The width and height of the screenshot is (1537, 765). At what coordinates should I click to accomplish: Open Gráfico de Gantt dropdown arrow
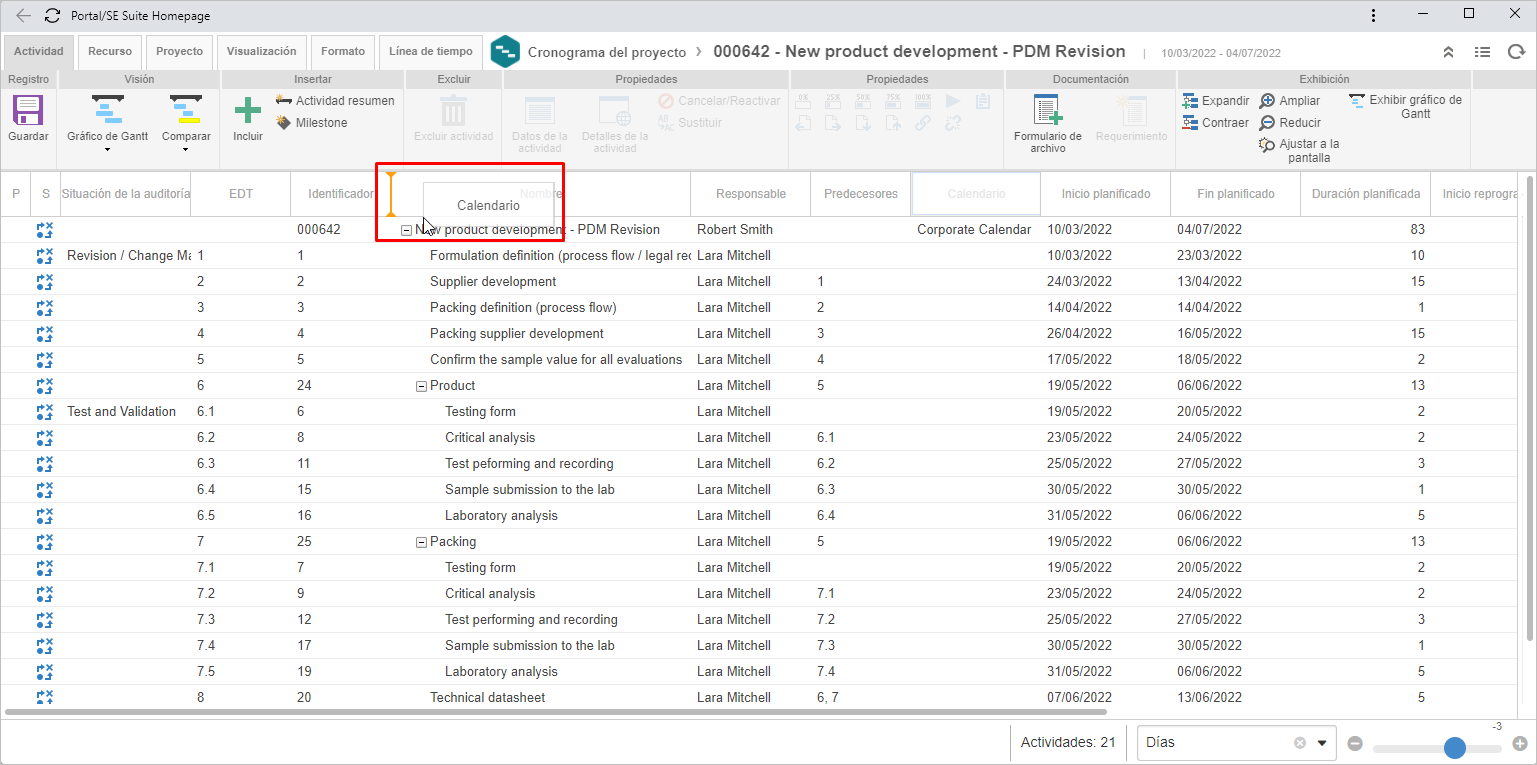(107, 150)
